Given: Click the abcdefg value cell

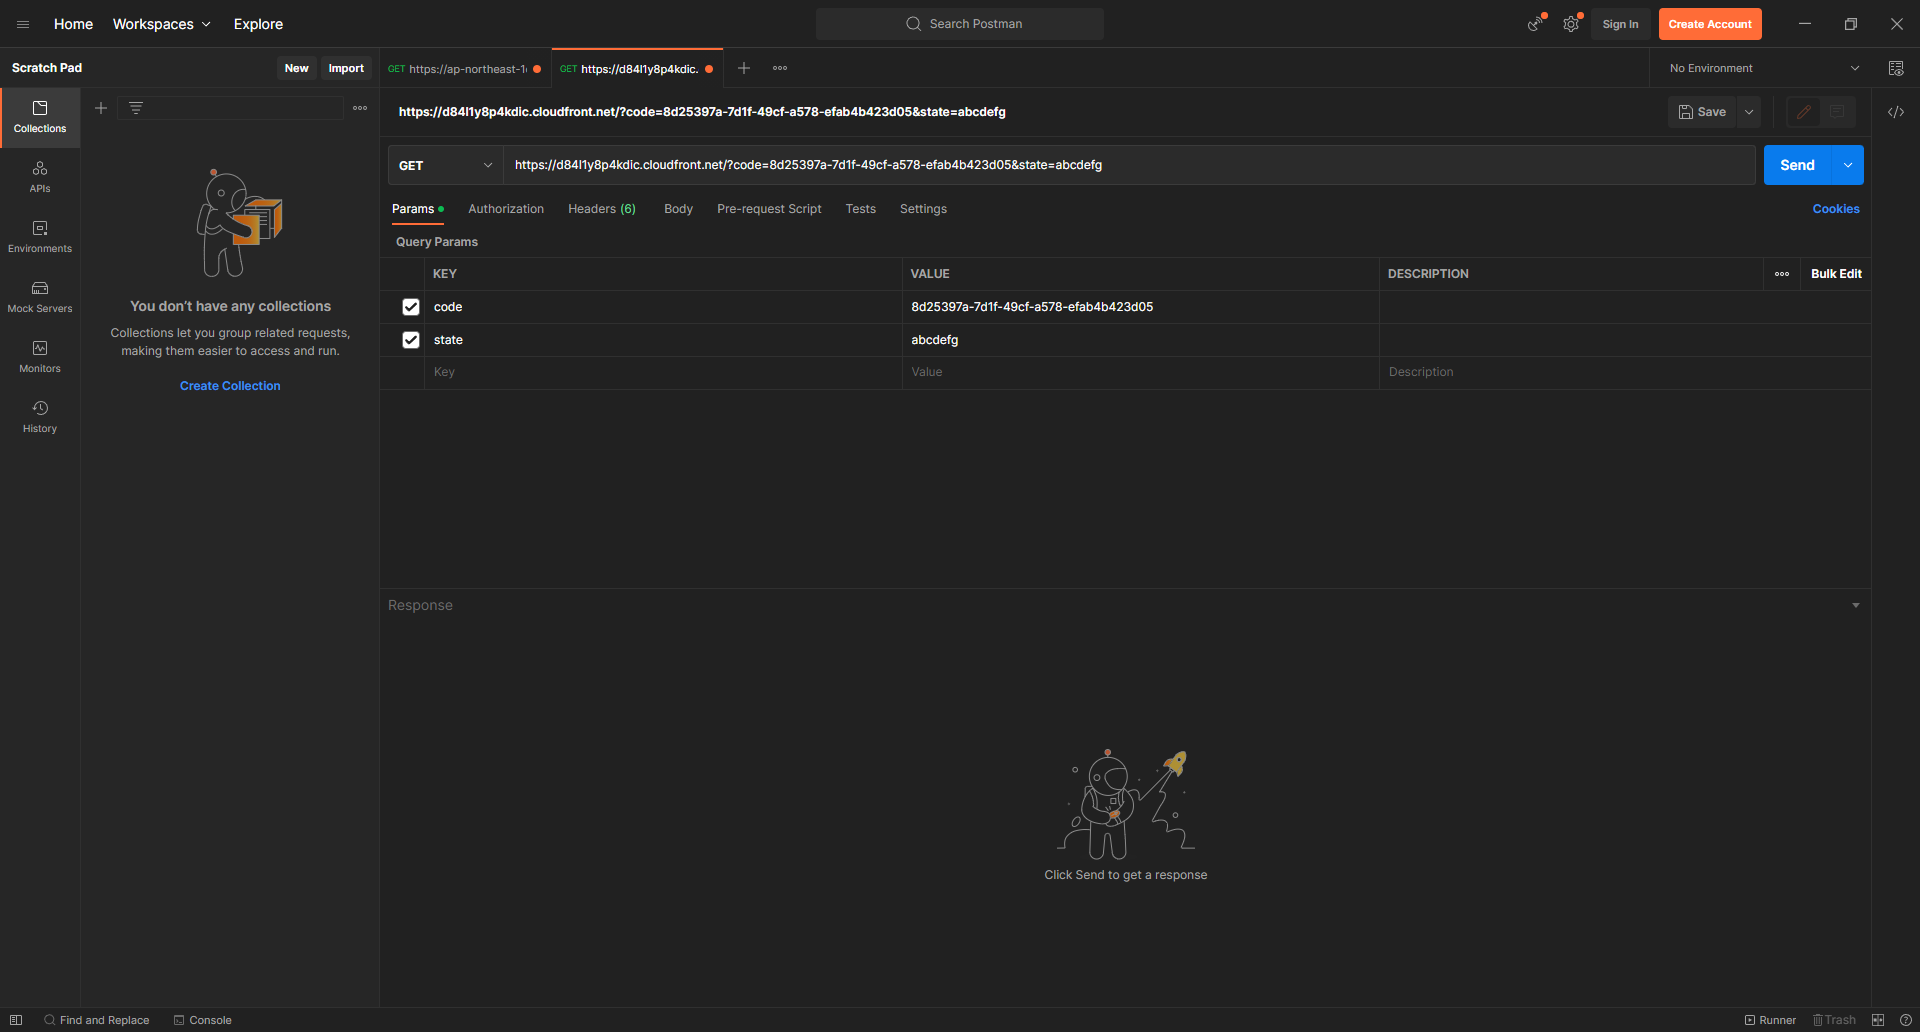Looking at the screenshot, I should [x=1140, y=340].
